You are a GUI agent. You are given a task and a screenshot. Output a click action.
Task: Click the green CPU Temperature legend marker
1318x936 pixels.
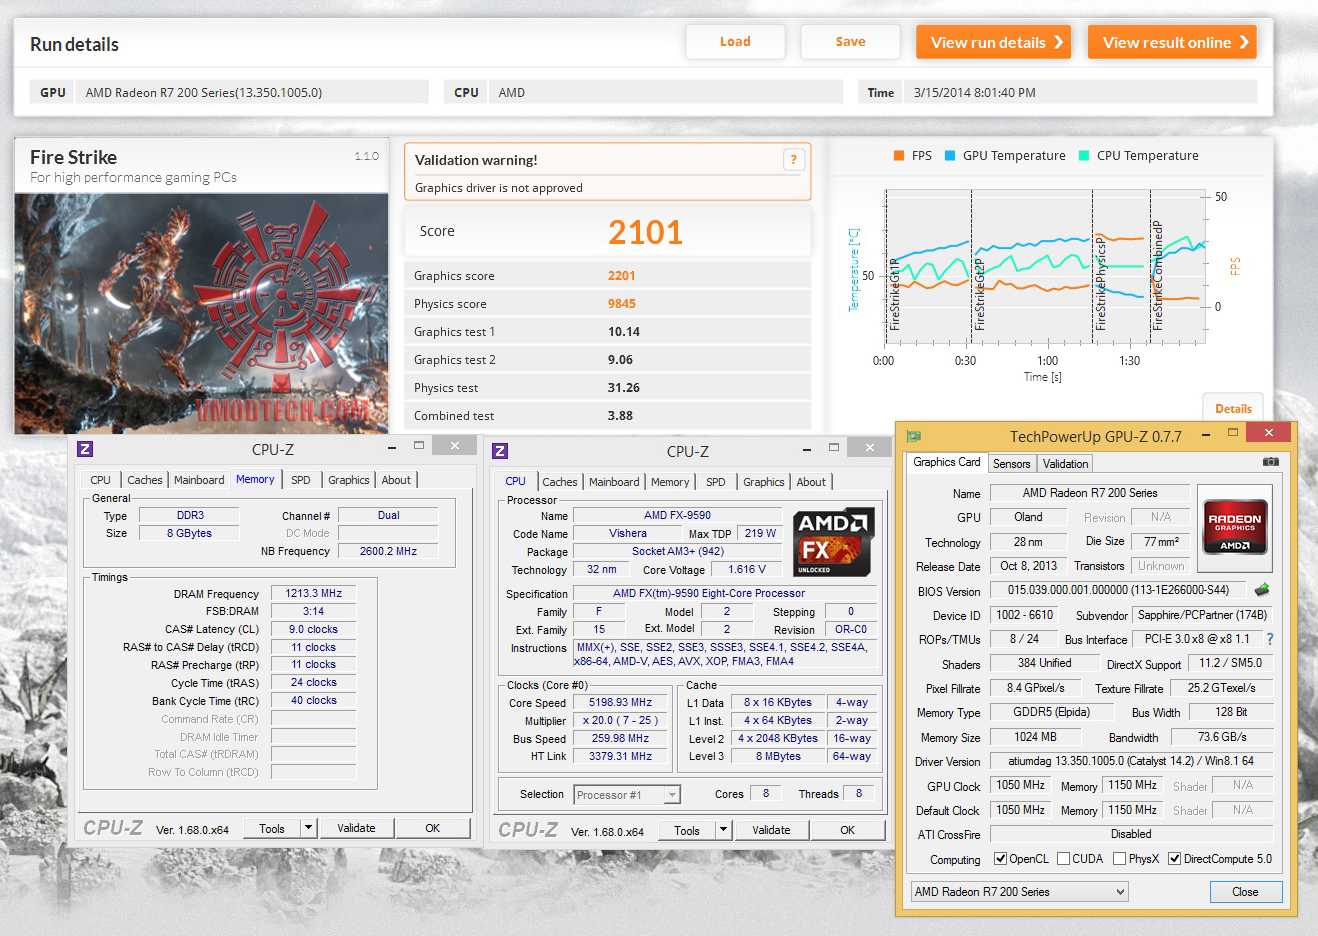[x=1083, y=156]
